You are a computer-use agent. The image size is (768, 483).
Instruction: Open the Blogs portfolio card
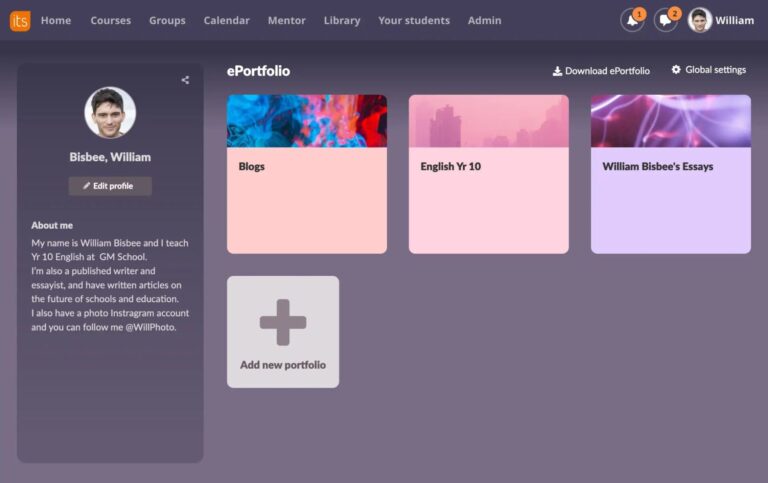coord(307,174)
